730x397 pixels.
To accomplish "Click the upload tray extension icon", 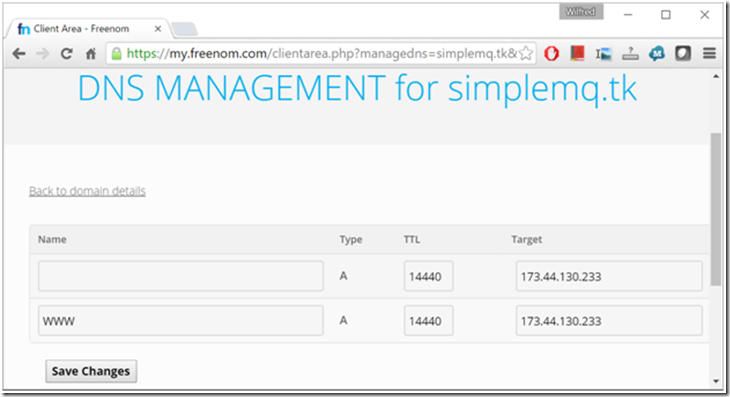I will coord(630,54).
